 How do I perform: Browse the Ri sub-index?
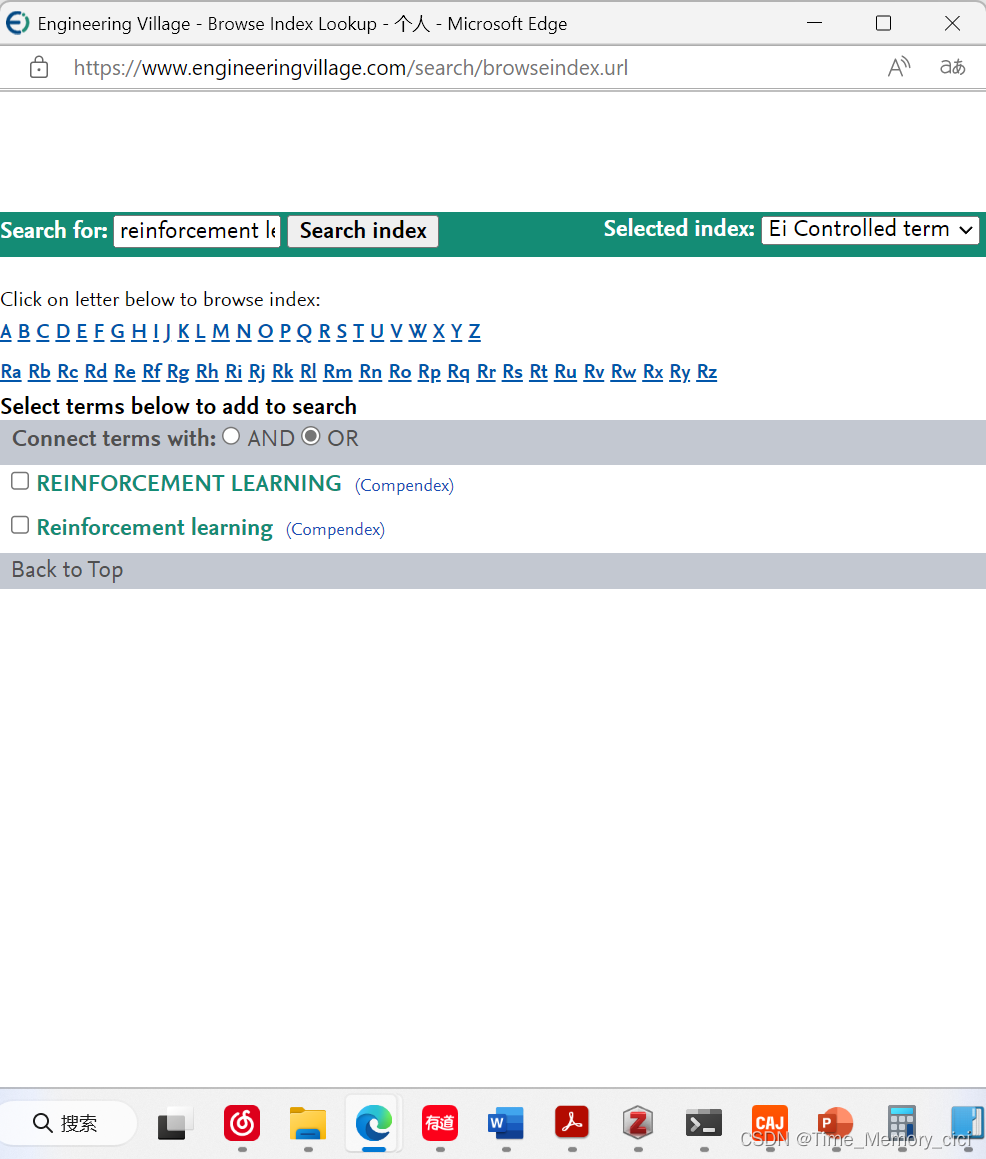(x=234, y=372)
